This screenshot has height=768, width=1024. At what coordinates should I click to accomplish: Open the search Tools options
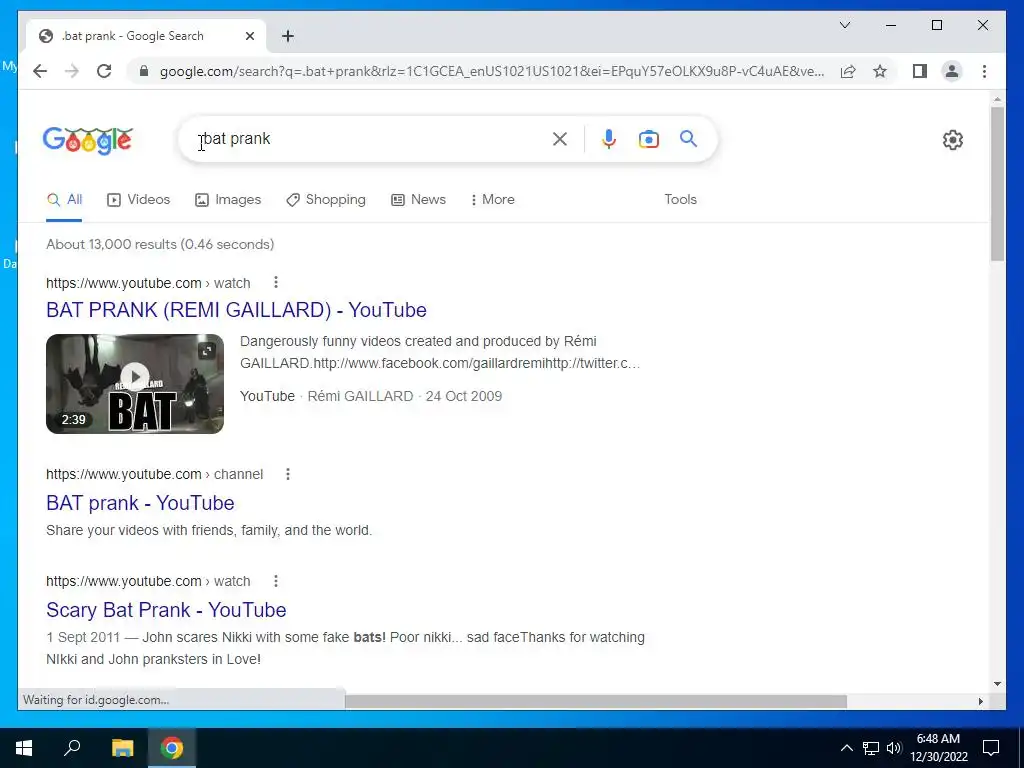(680, 200)
